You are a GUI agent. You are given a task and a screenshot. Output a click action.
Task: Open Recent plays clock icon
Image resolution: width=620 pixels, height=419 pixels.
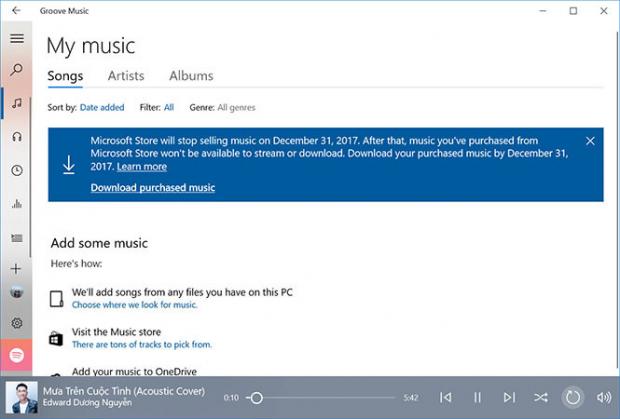click(x=16, y=170)
